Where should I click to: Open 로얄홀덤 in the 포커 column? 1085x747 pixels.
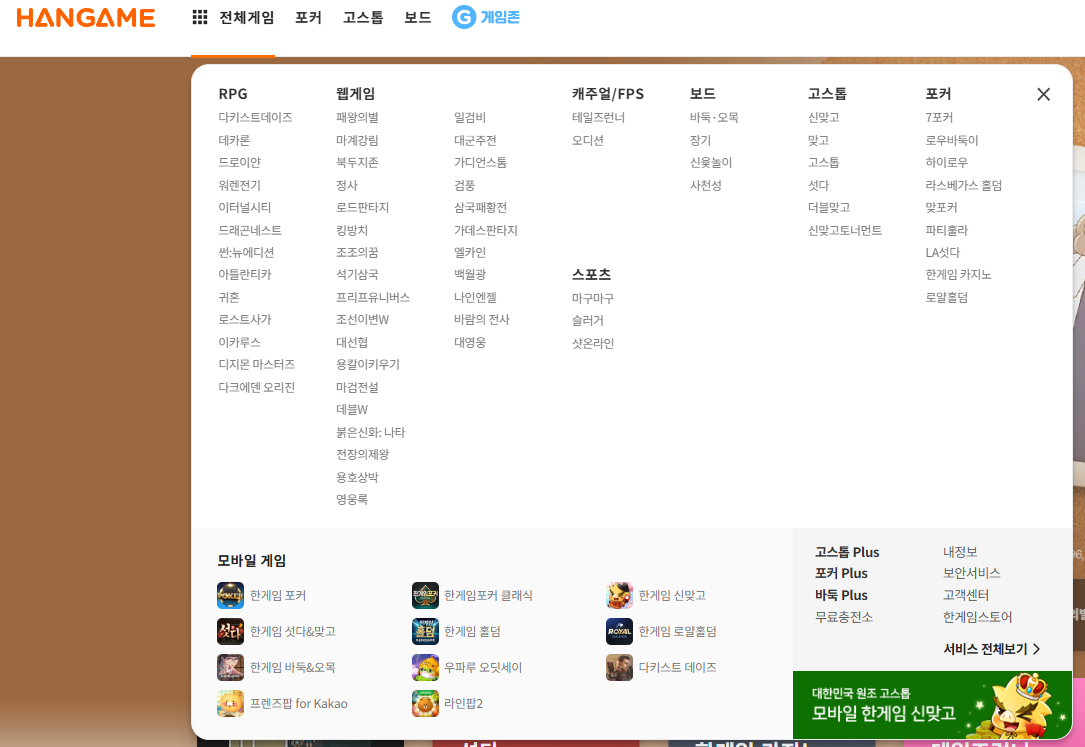pyautogui.click(x=947, y=297)
